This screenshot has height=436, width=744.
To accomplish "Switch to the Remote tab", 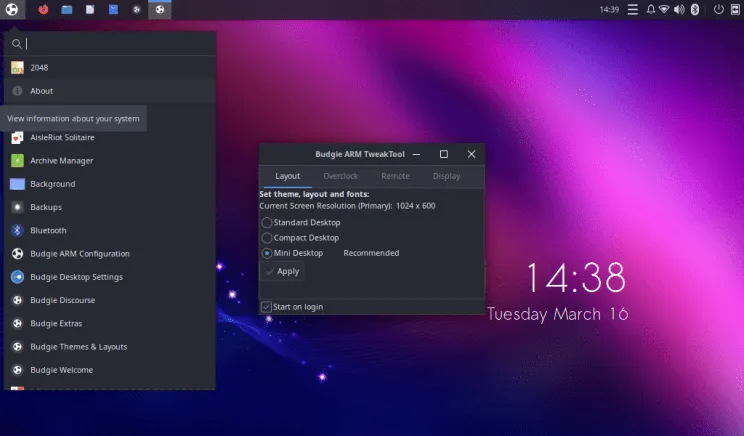I will pyautogui.click(x=395, y=176).
